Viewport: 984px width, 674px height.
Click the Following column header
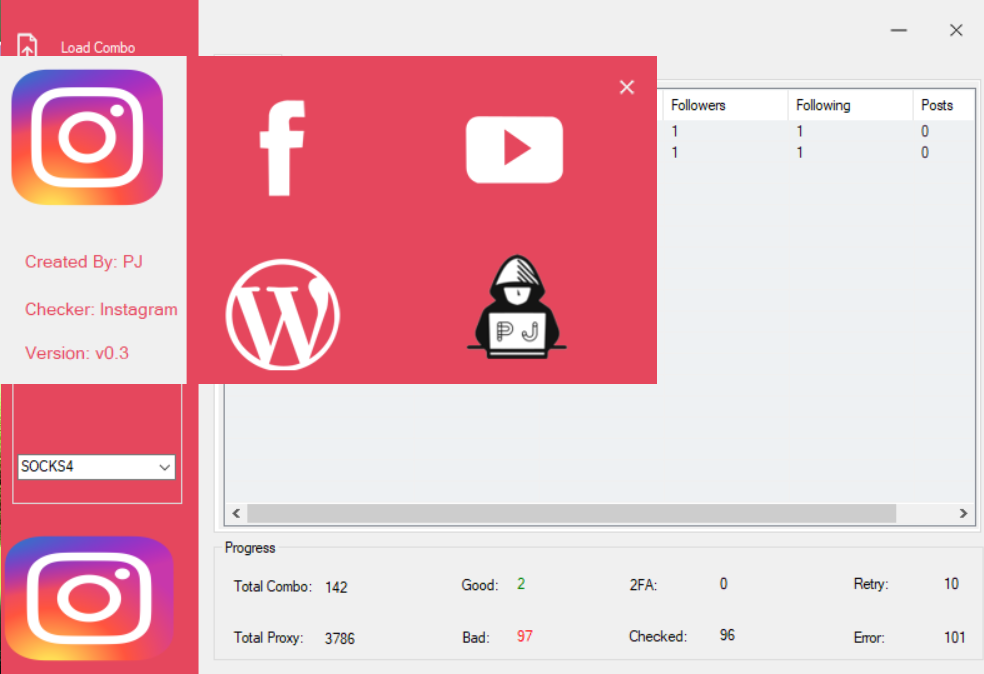850,105
